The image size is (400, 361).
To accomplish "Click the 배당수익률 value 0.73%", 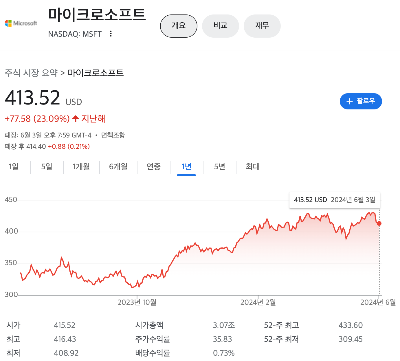I will tap(224, 353).
